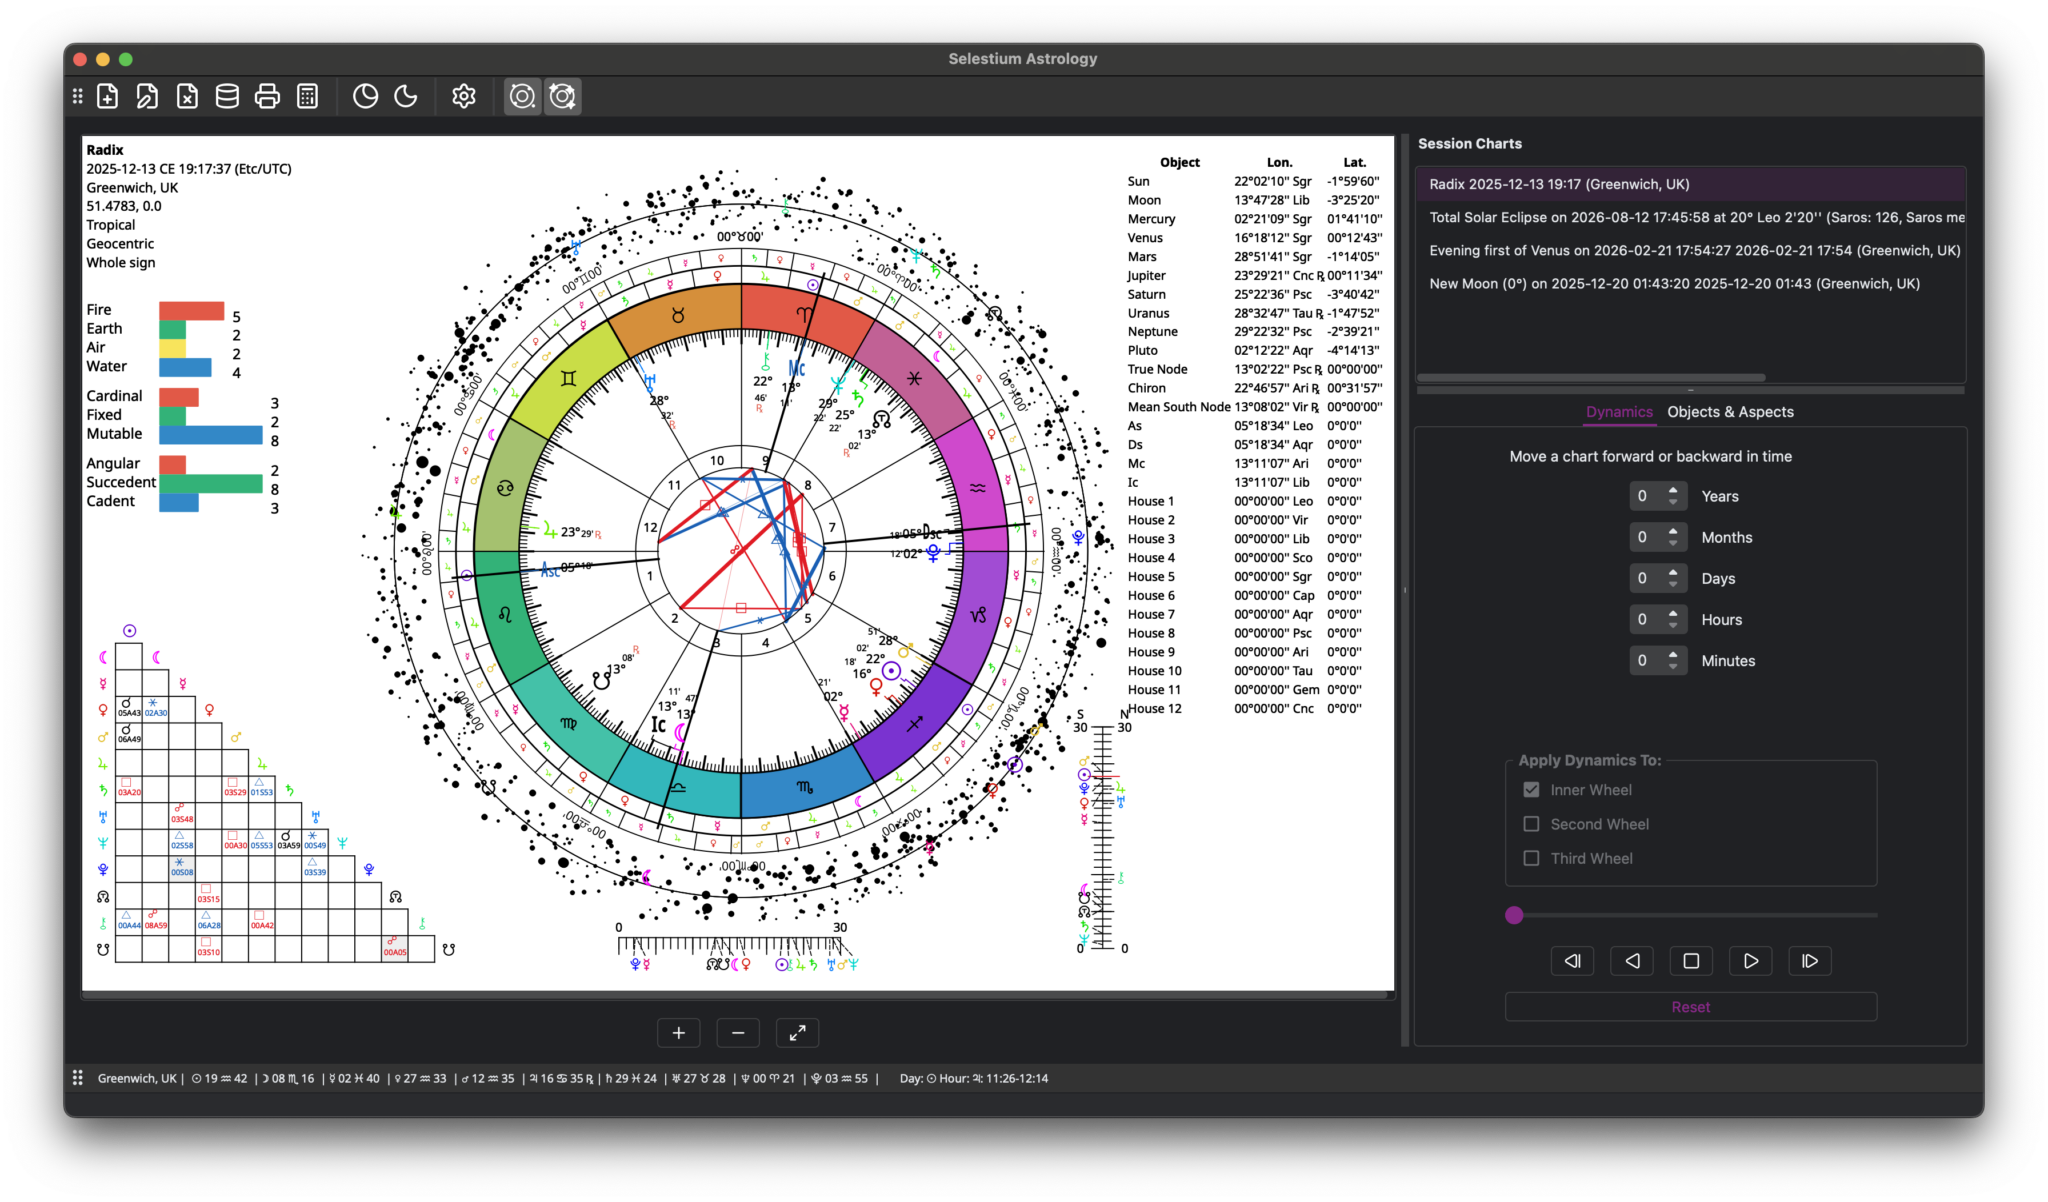Disable the Inner Wheel checkbox
Viewport: 2048px width, 1202px height.
point(1531,789)
